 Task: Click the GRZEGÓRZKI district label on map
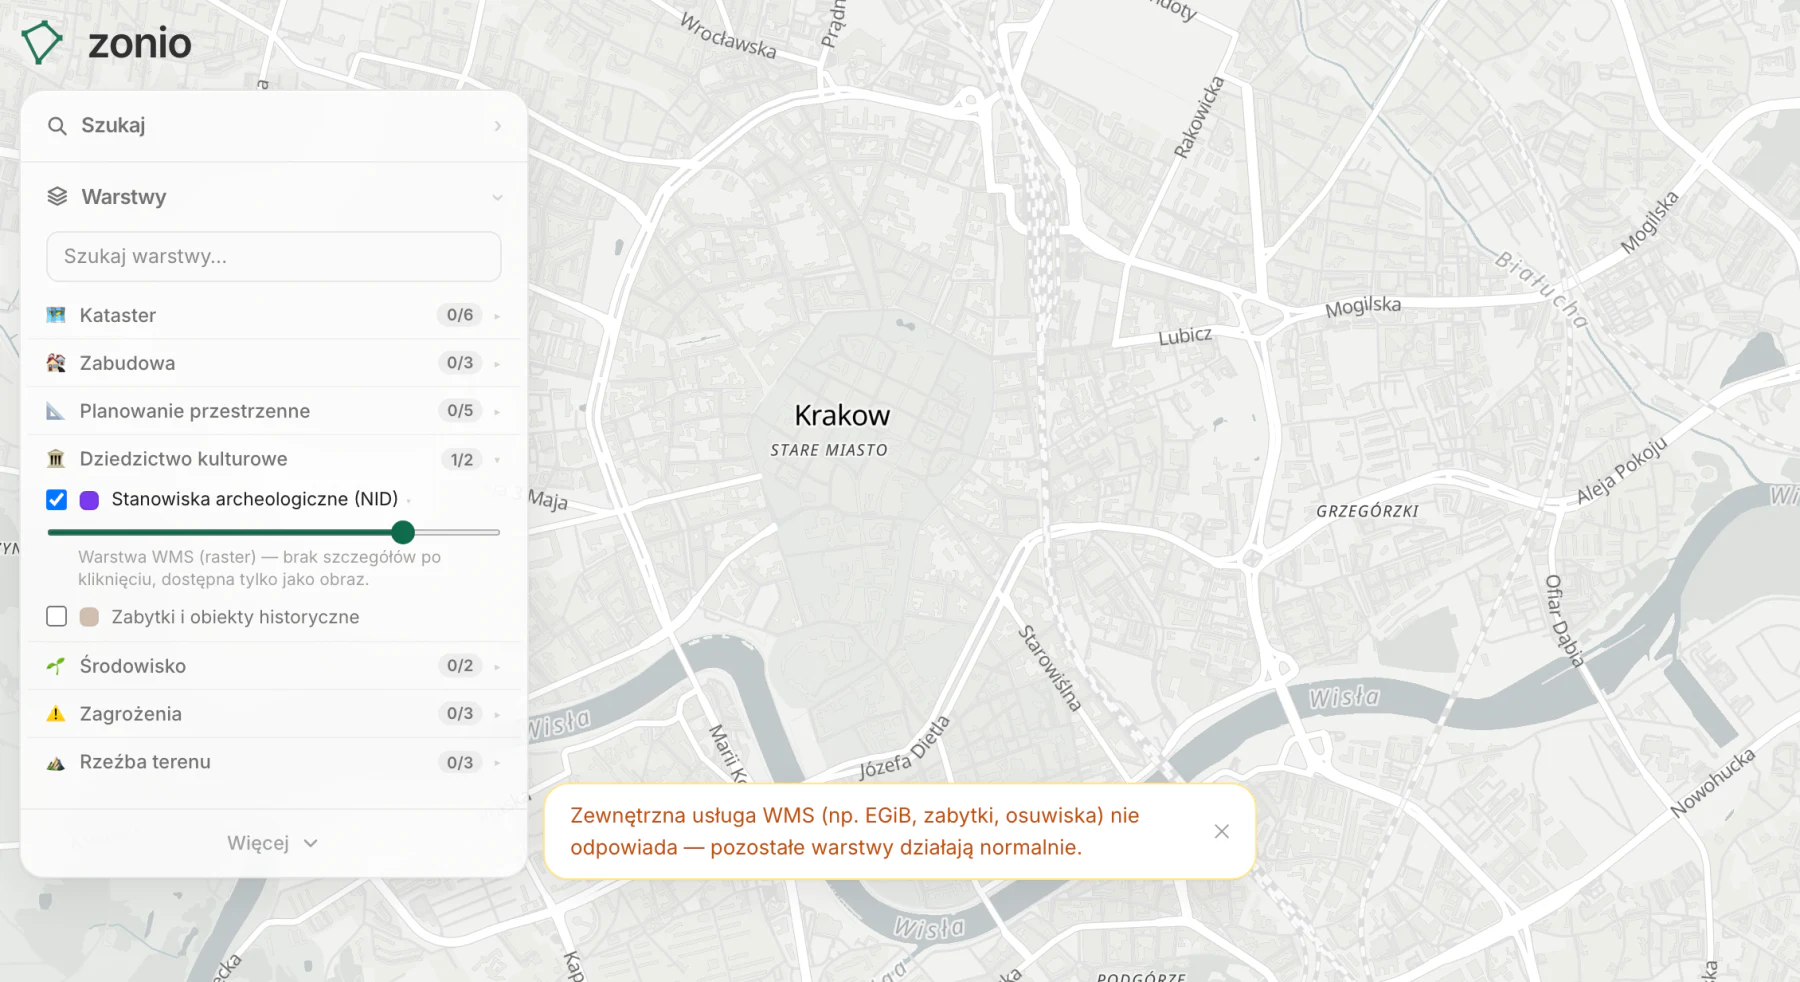click(x=1367, y=511)
